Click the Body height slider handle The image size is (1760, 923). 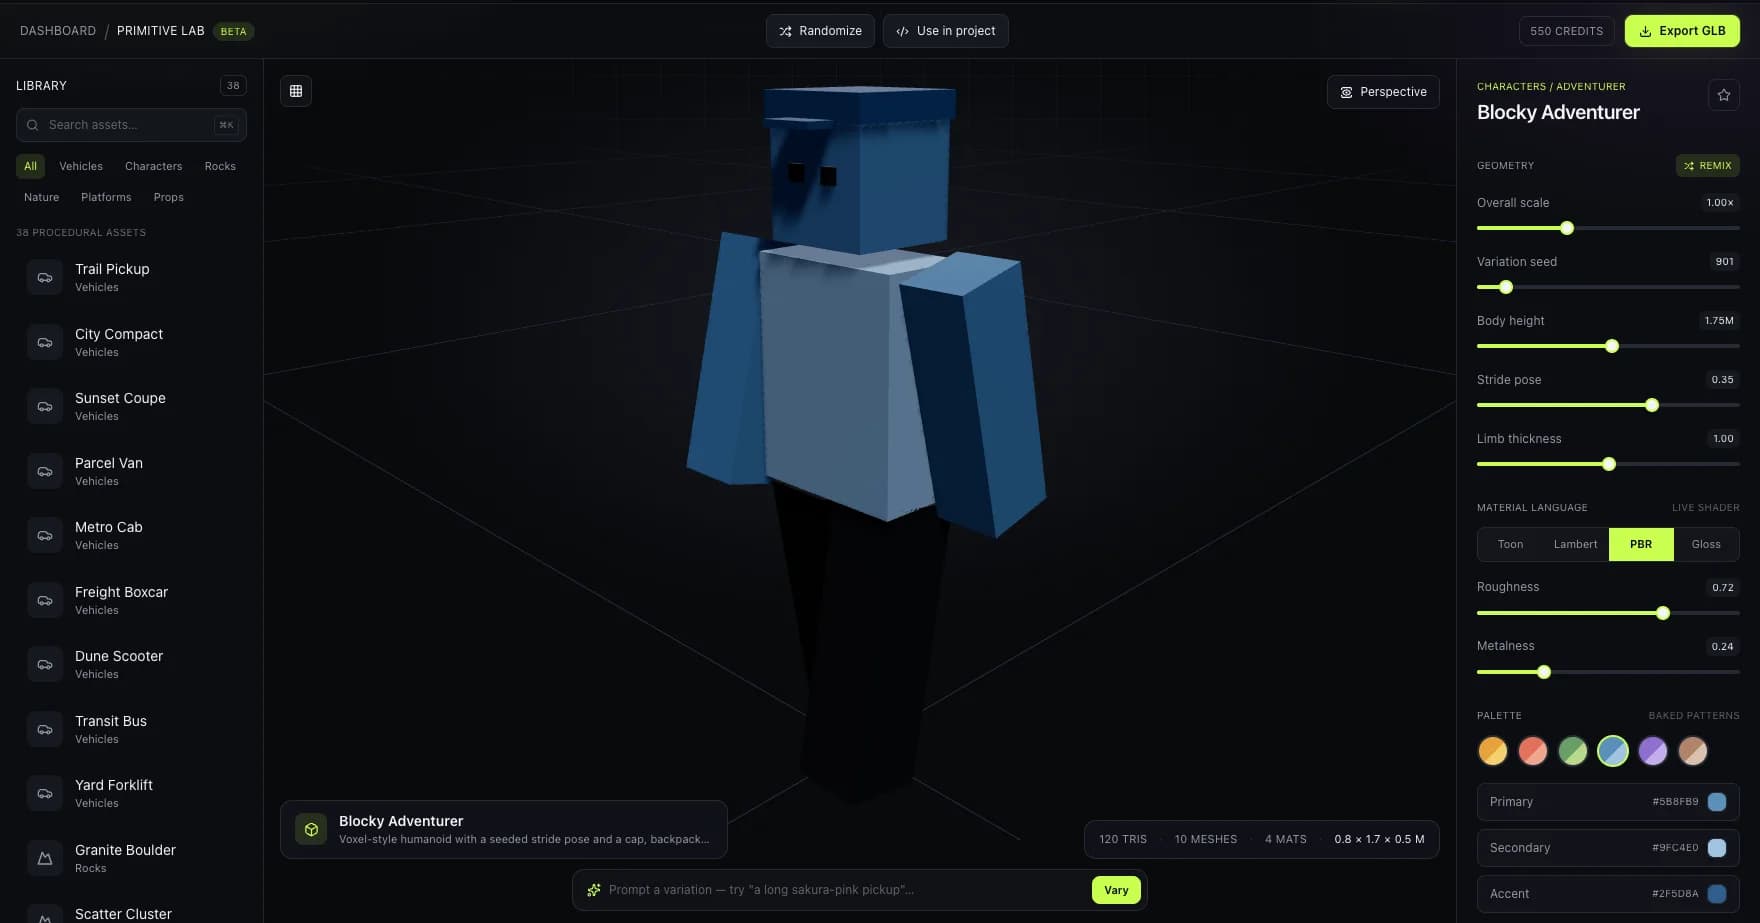point(1612,346)
